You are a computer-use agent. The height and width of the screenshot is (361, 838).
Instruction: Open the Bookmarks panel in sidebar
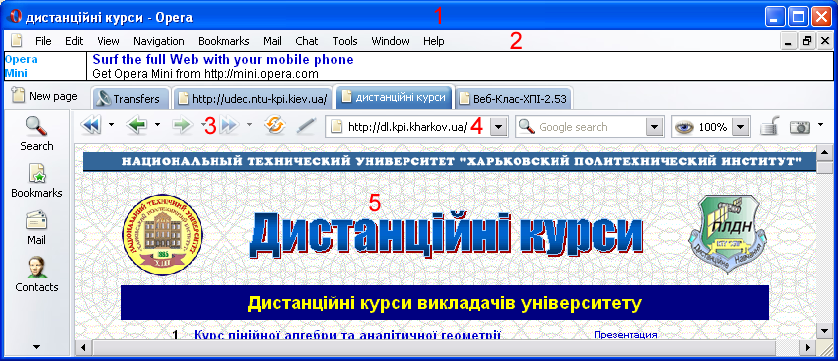36,181
